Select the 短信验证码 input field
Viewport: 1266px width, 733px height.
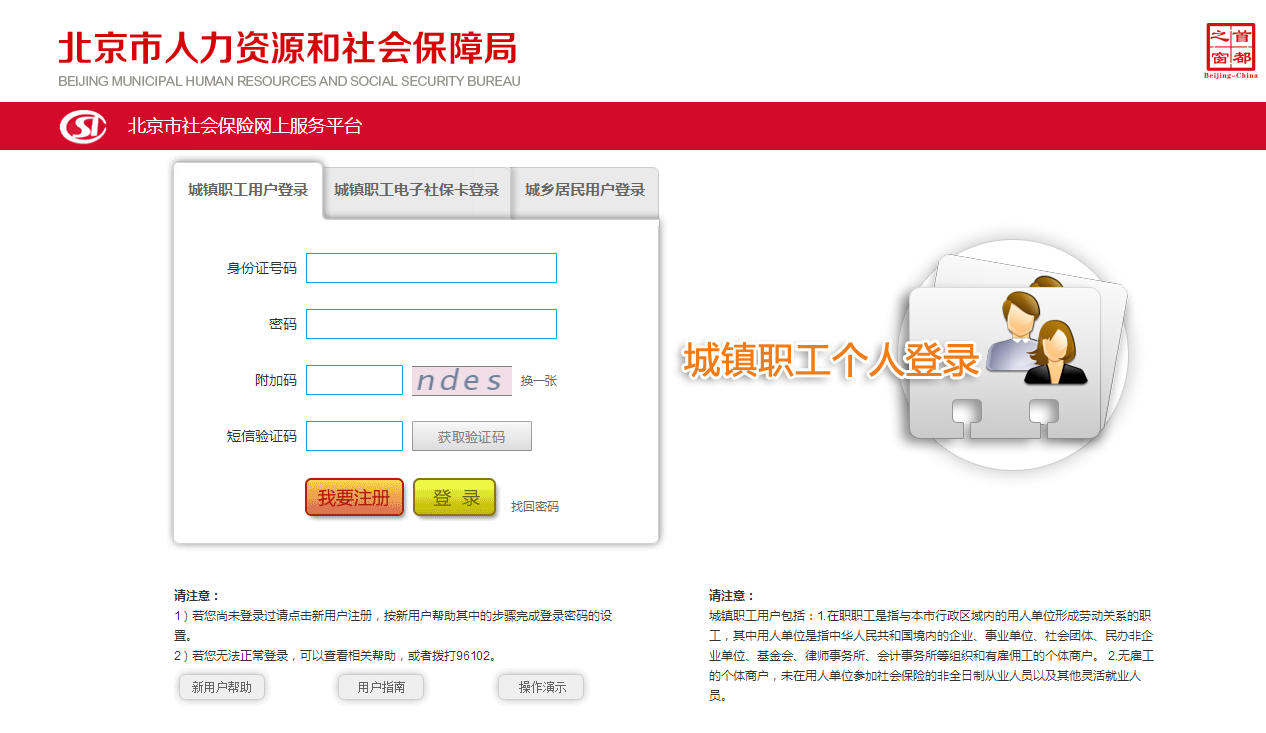pyautogui.click(x=354, y=436)
